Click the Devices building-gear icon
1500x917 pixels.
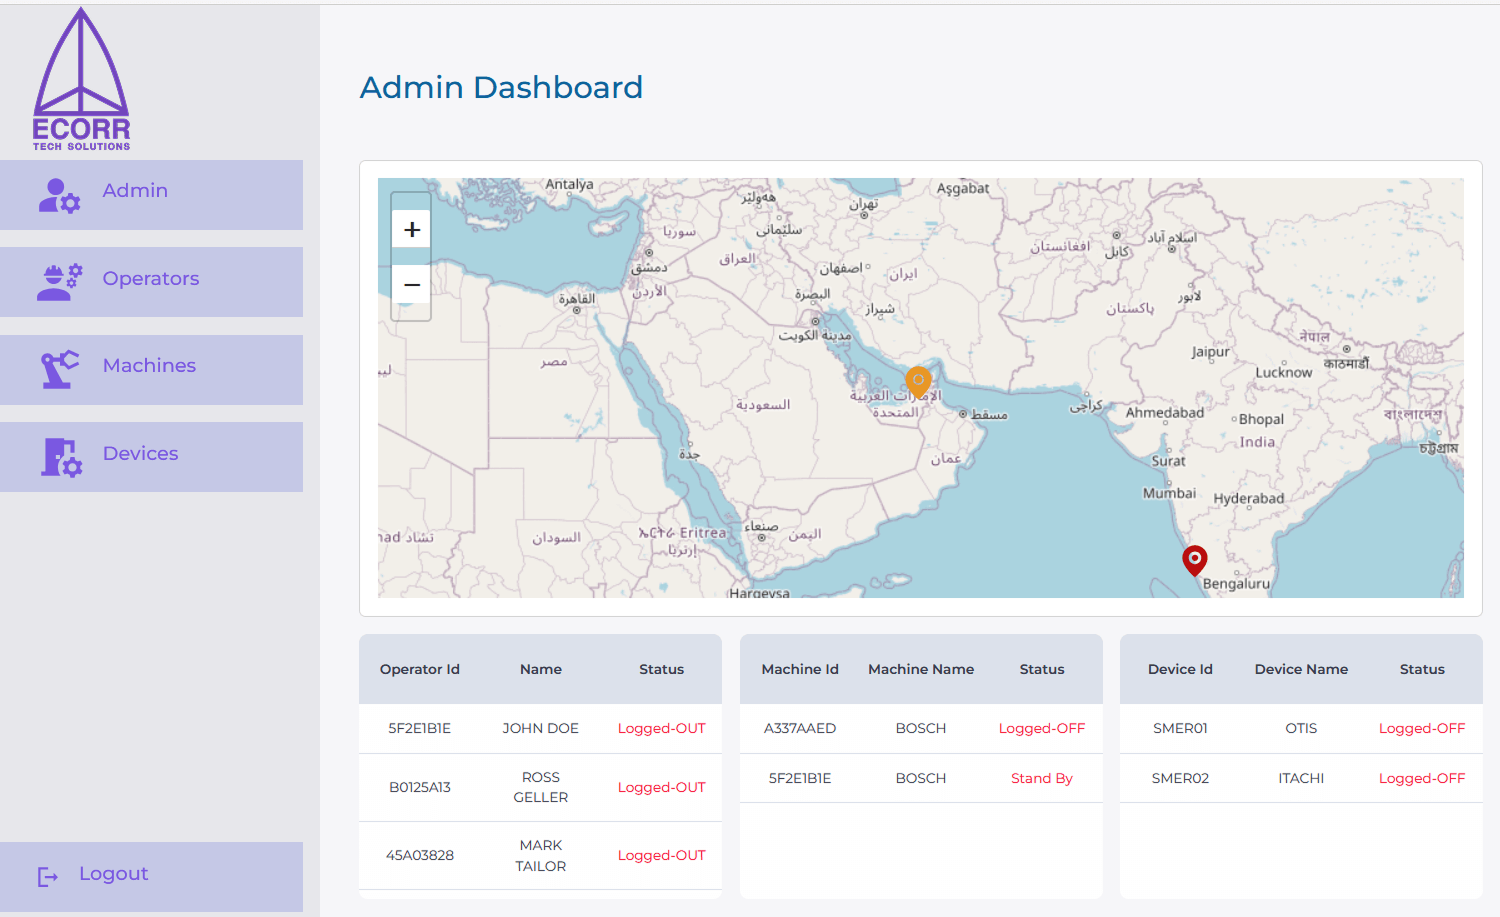(x=61, y=457)
